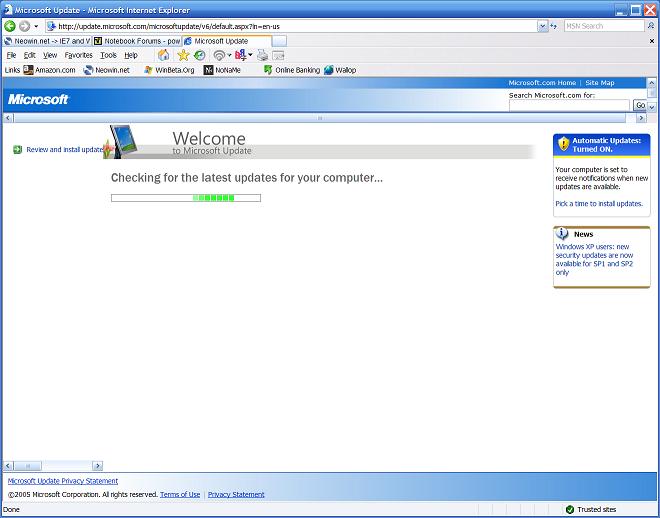Click the RSS feeds icon in toolbar
The image size is (660, 518).
click(x=219, y=55)
